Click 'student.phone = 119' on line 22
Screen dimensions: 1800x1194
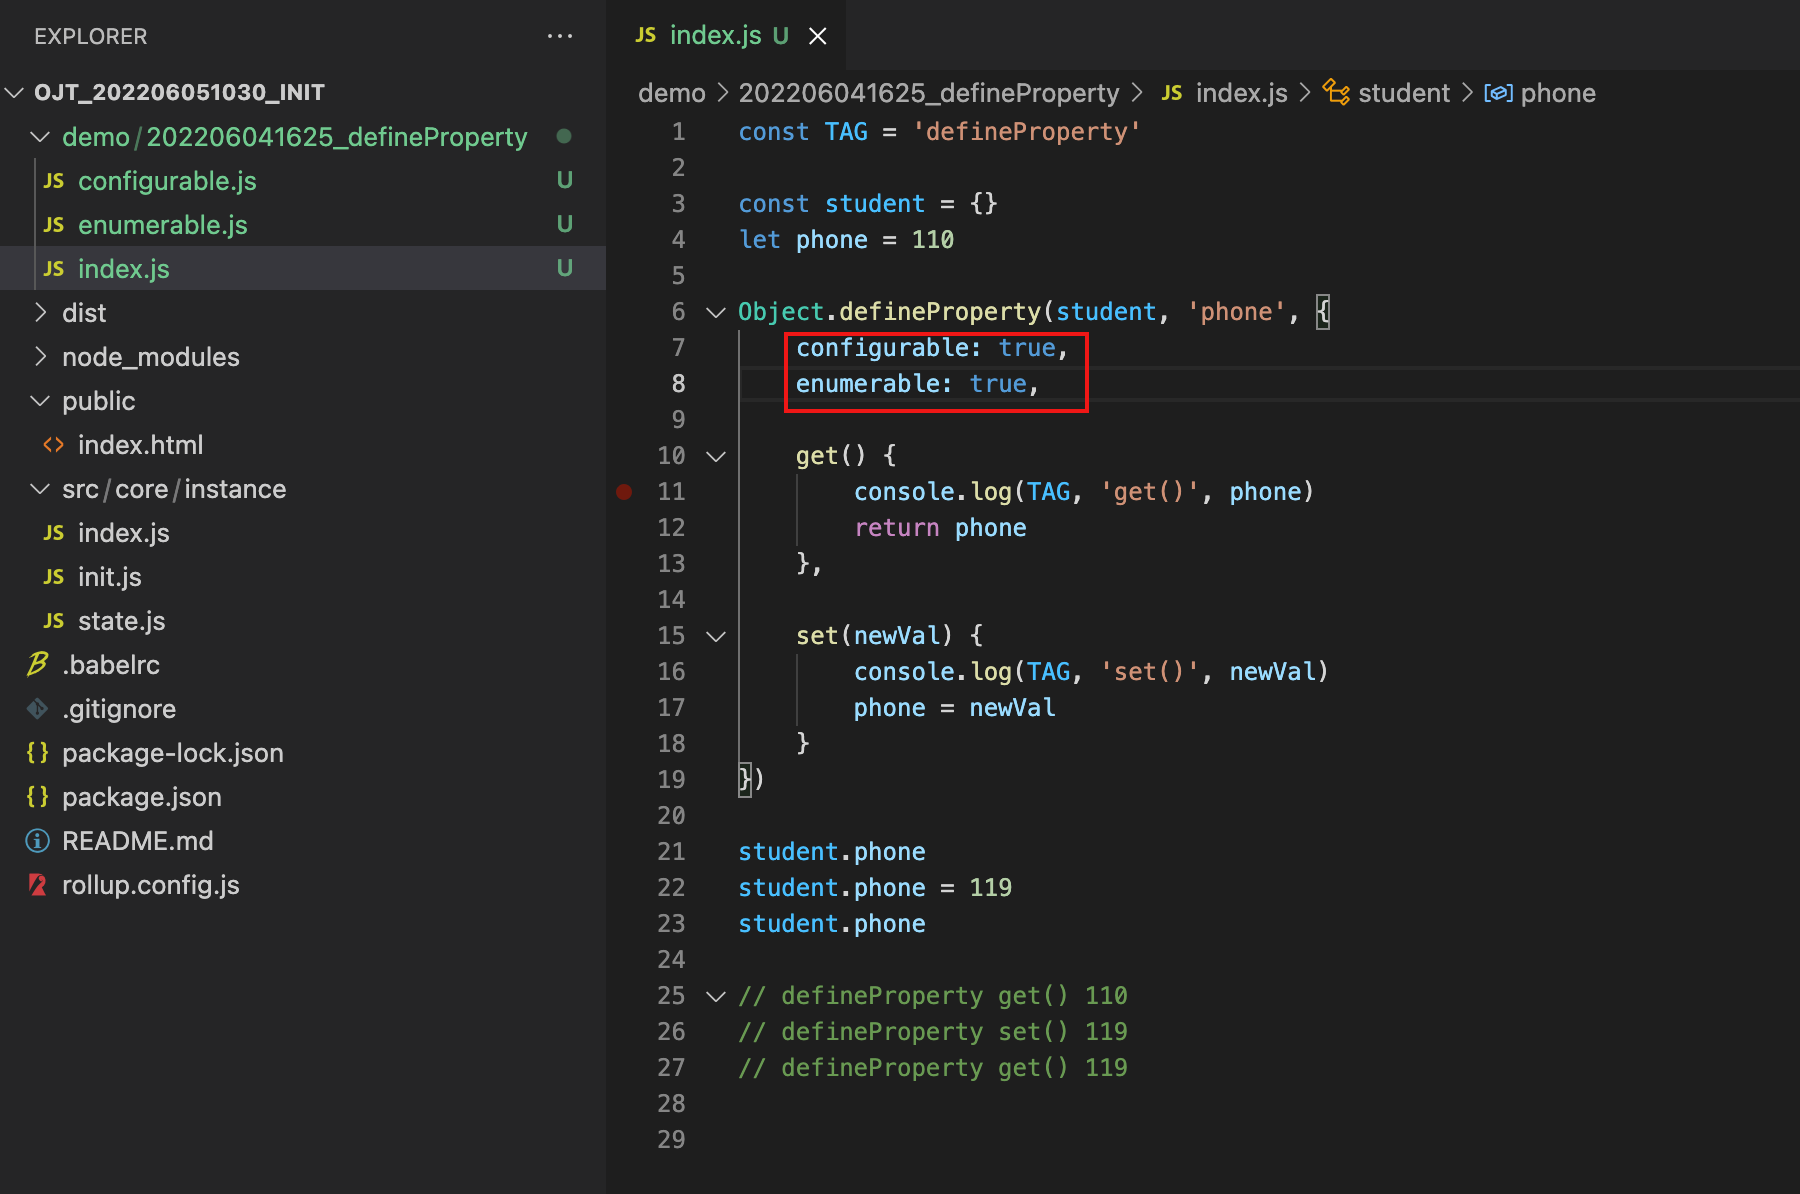coord(875,888)
